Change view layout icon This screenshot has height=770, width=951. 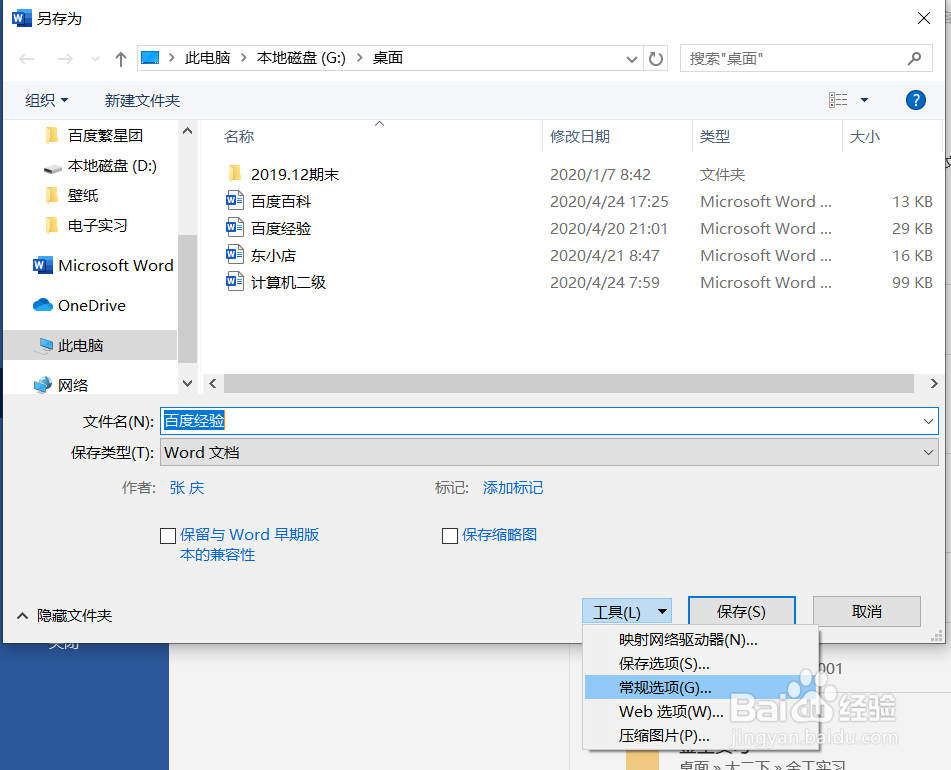(838, 100)
